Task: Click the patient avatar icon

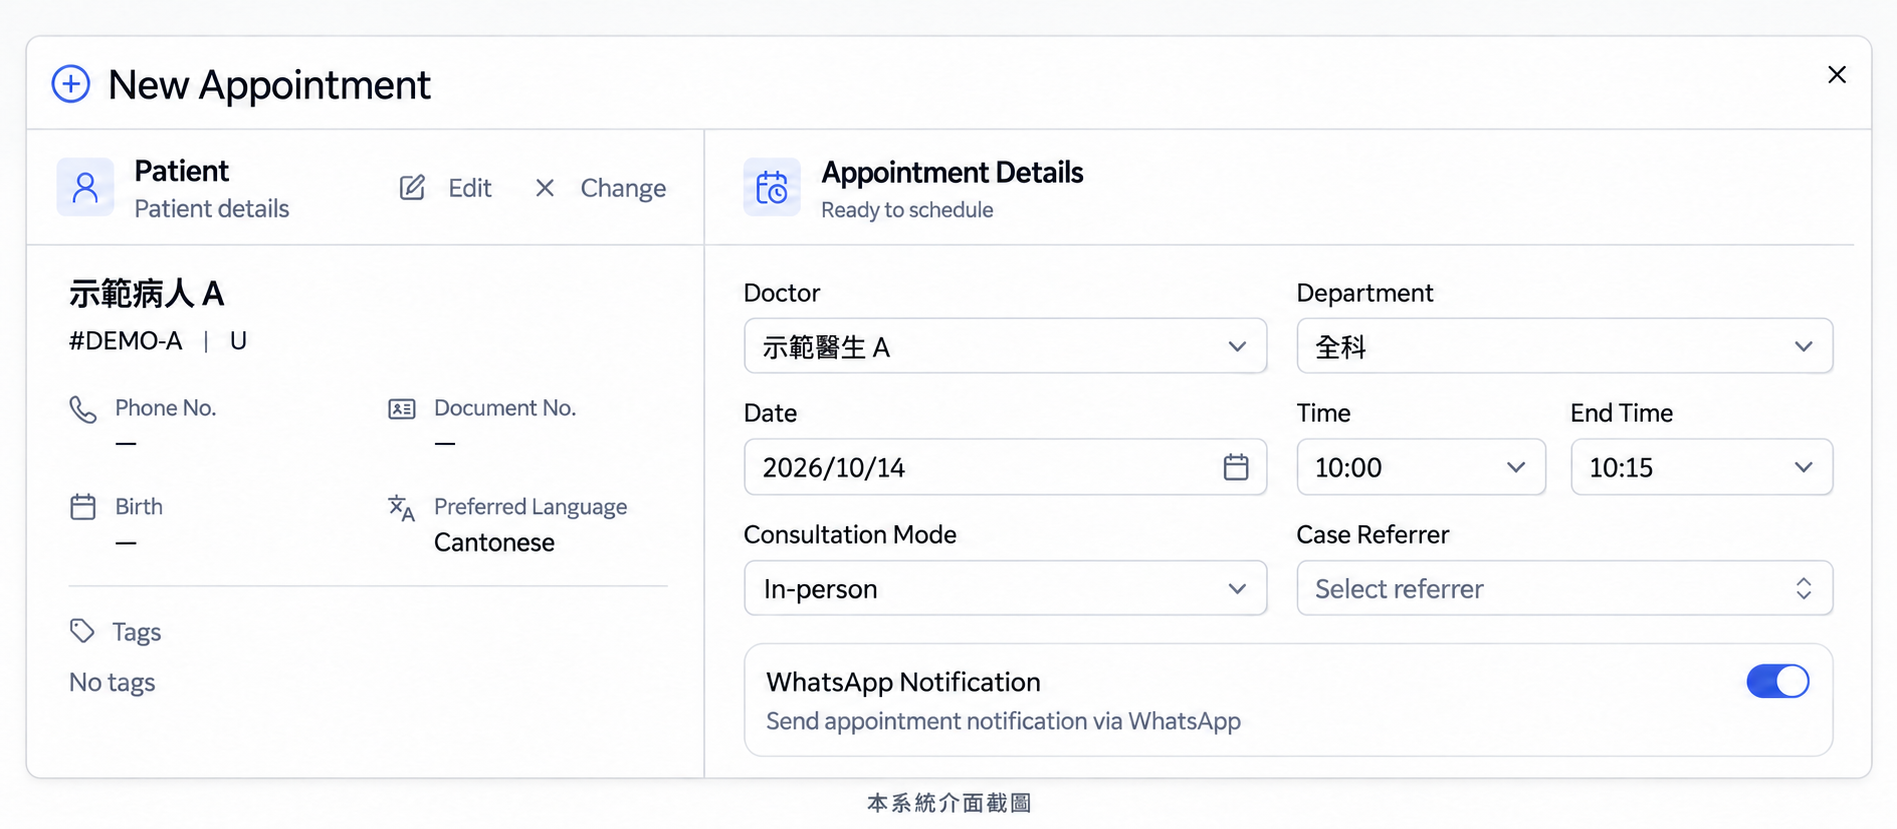Action: pyautogui.click(x=85, y=187)
